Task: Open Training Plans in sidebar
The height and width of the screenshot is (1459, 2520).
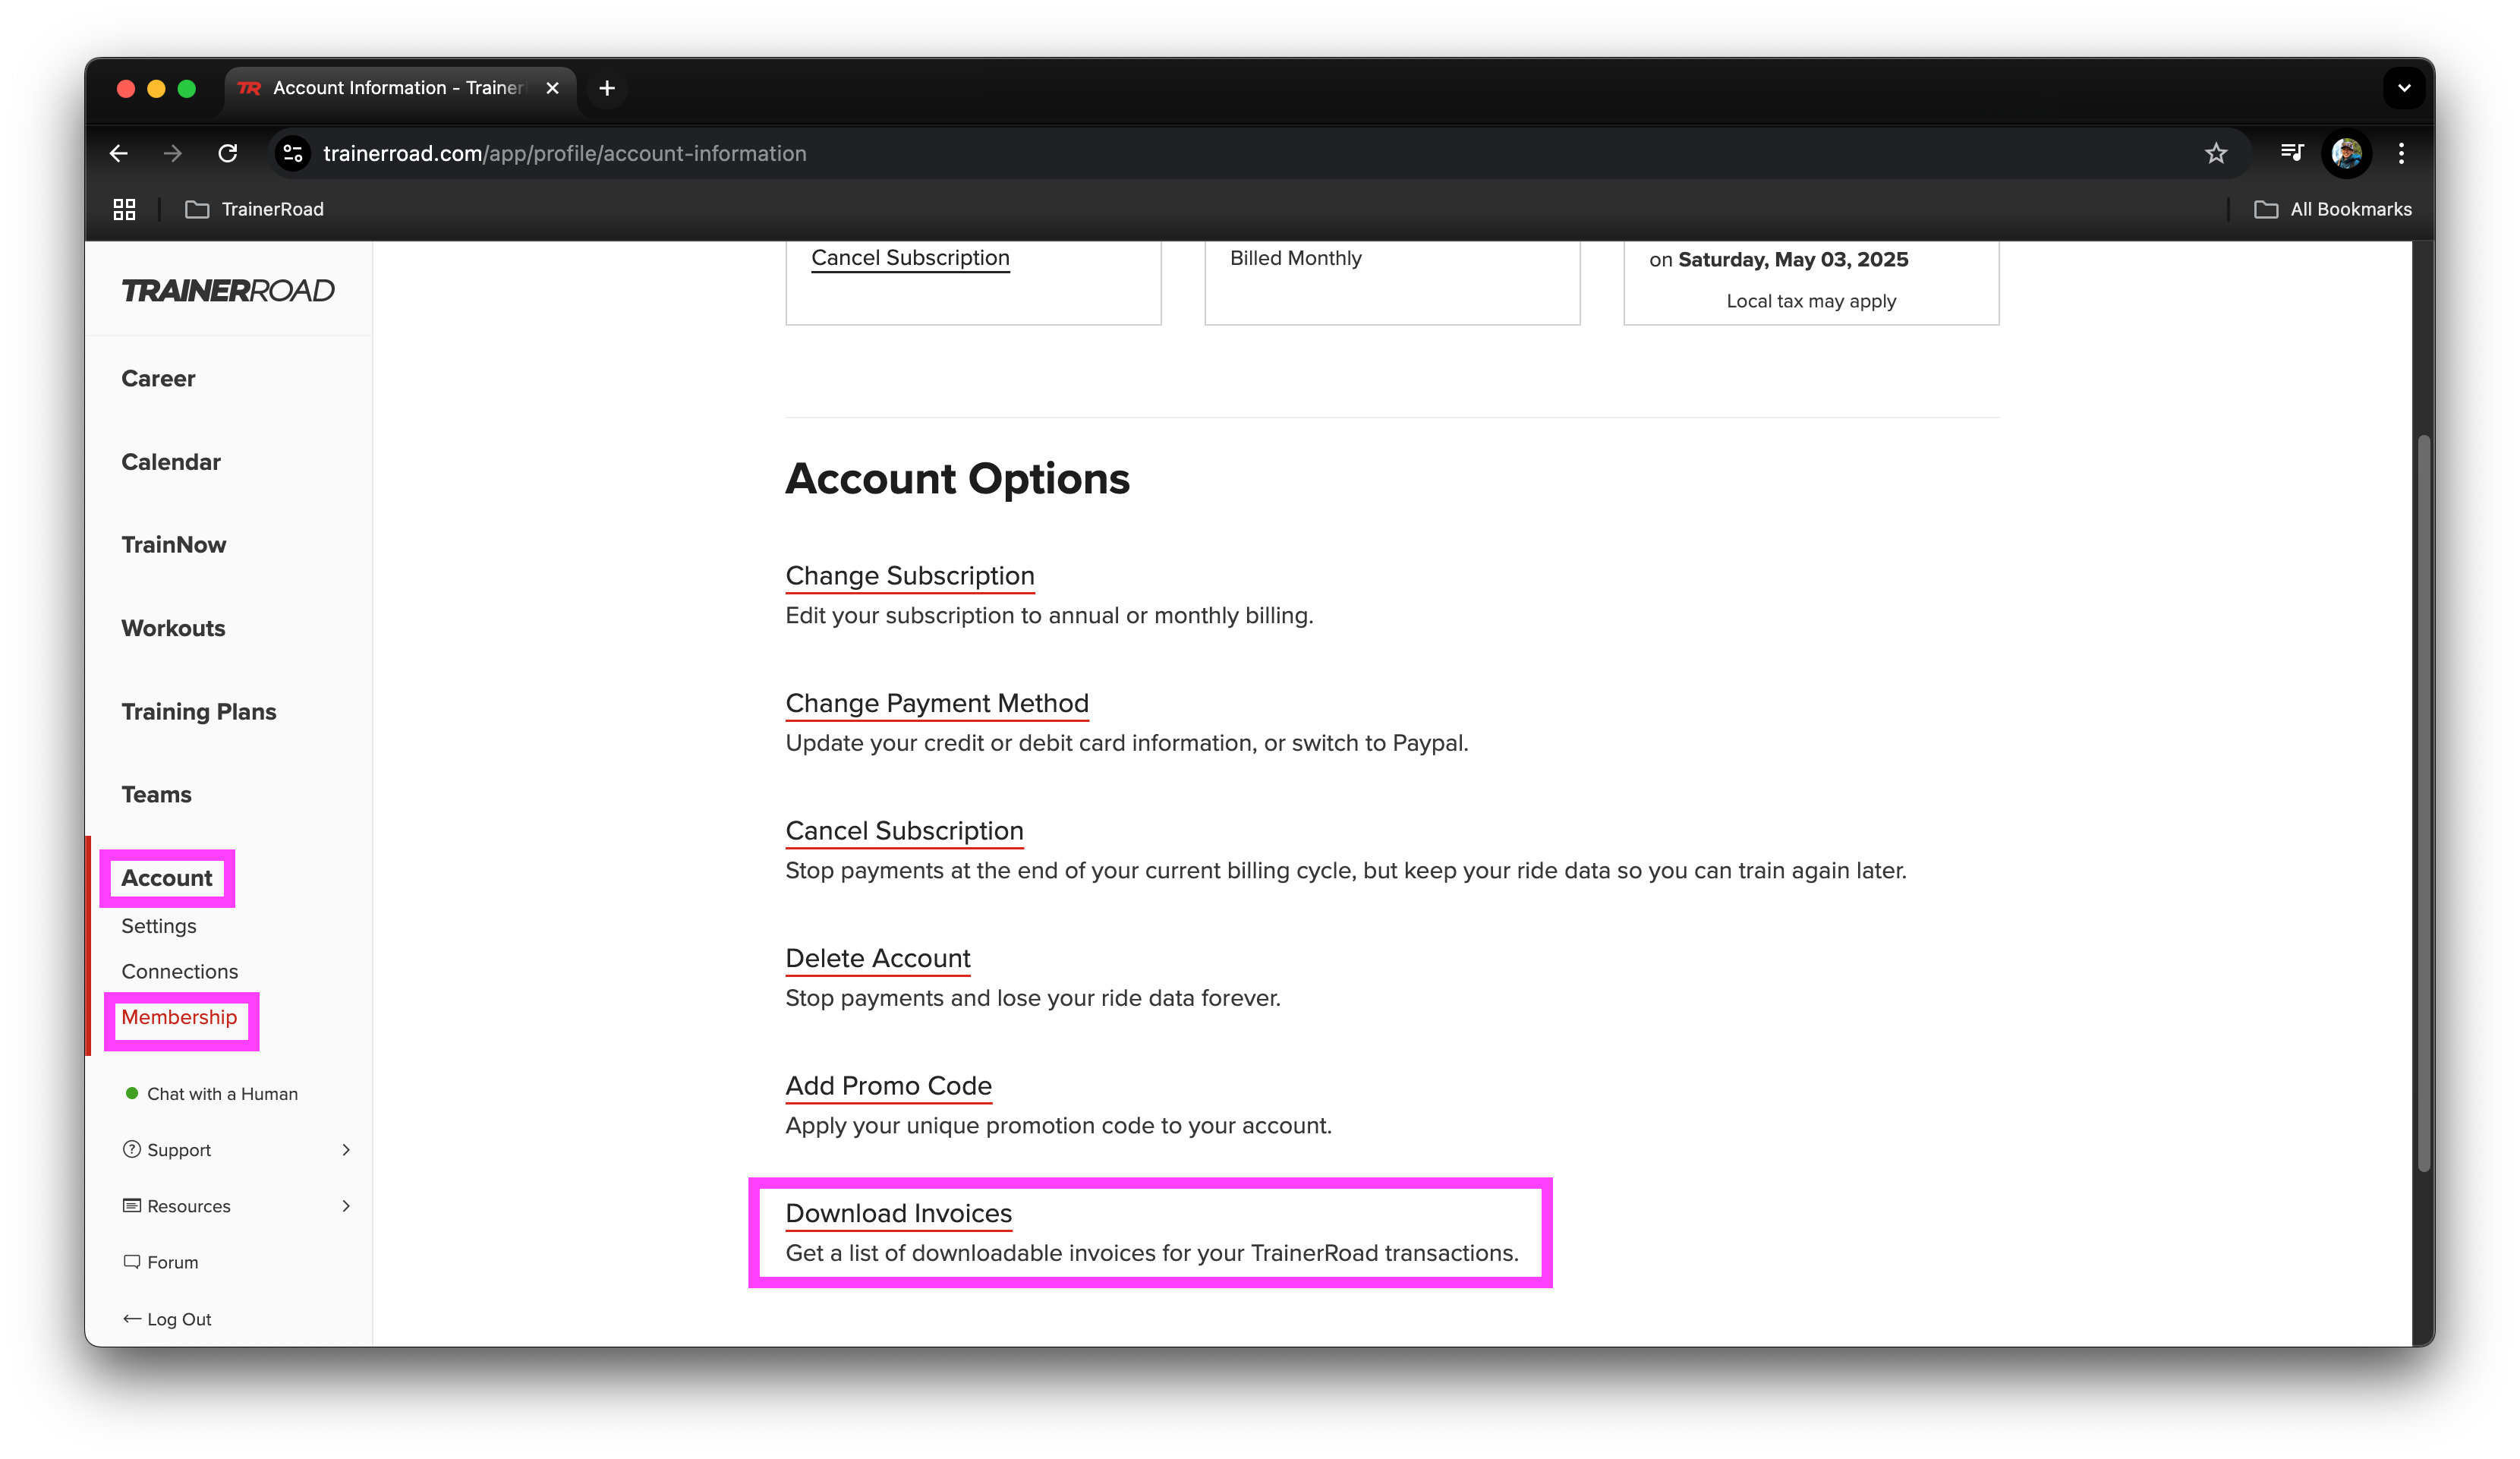Action: coord(199,711)
